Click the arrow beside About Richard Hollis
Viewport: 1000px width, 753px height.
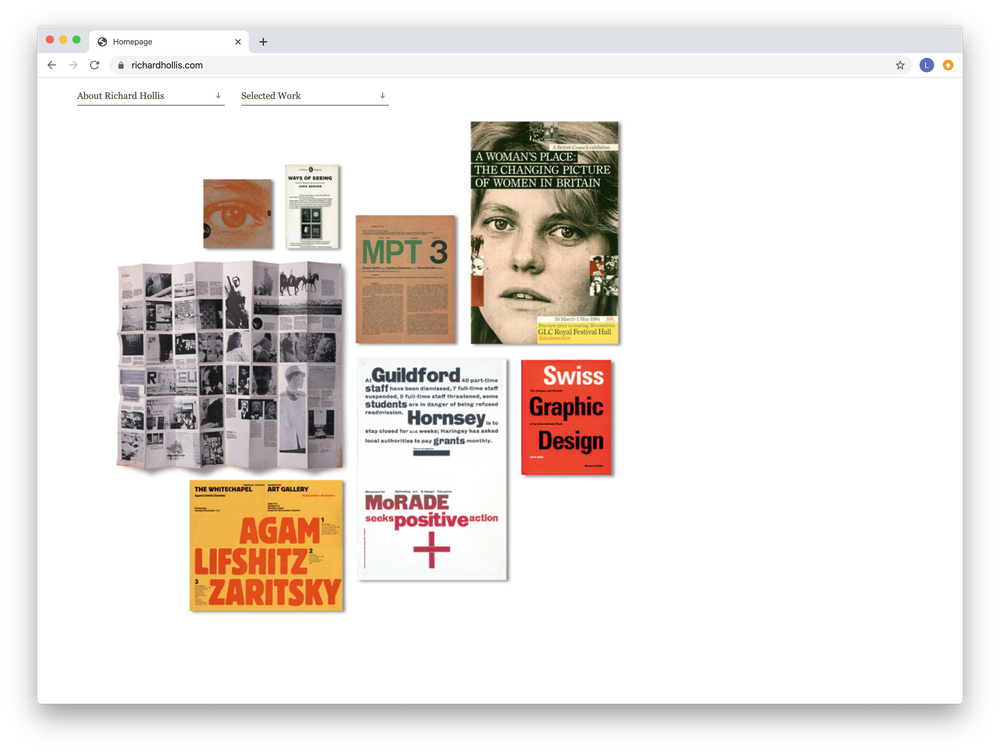tap(218, 95)
